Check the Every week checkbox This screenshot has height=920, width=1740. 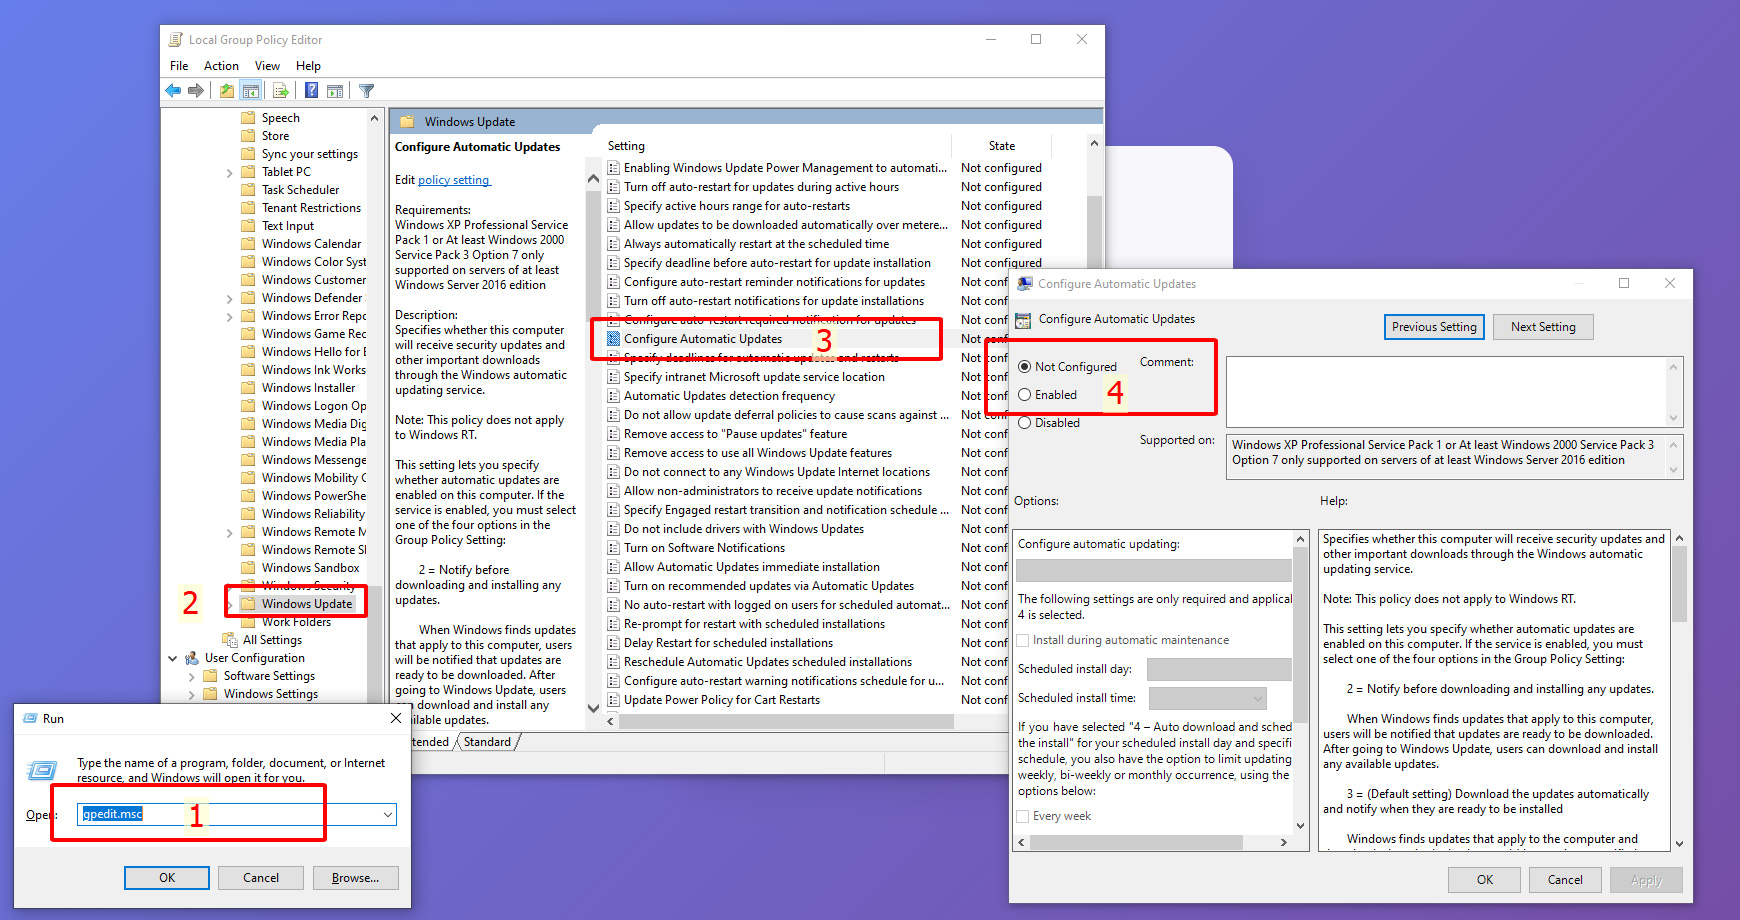pos(1023,816)
